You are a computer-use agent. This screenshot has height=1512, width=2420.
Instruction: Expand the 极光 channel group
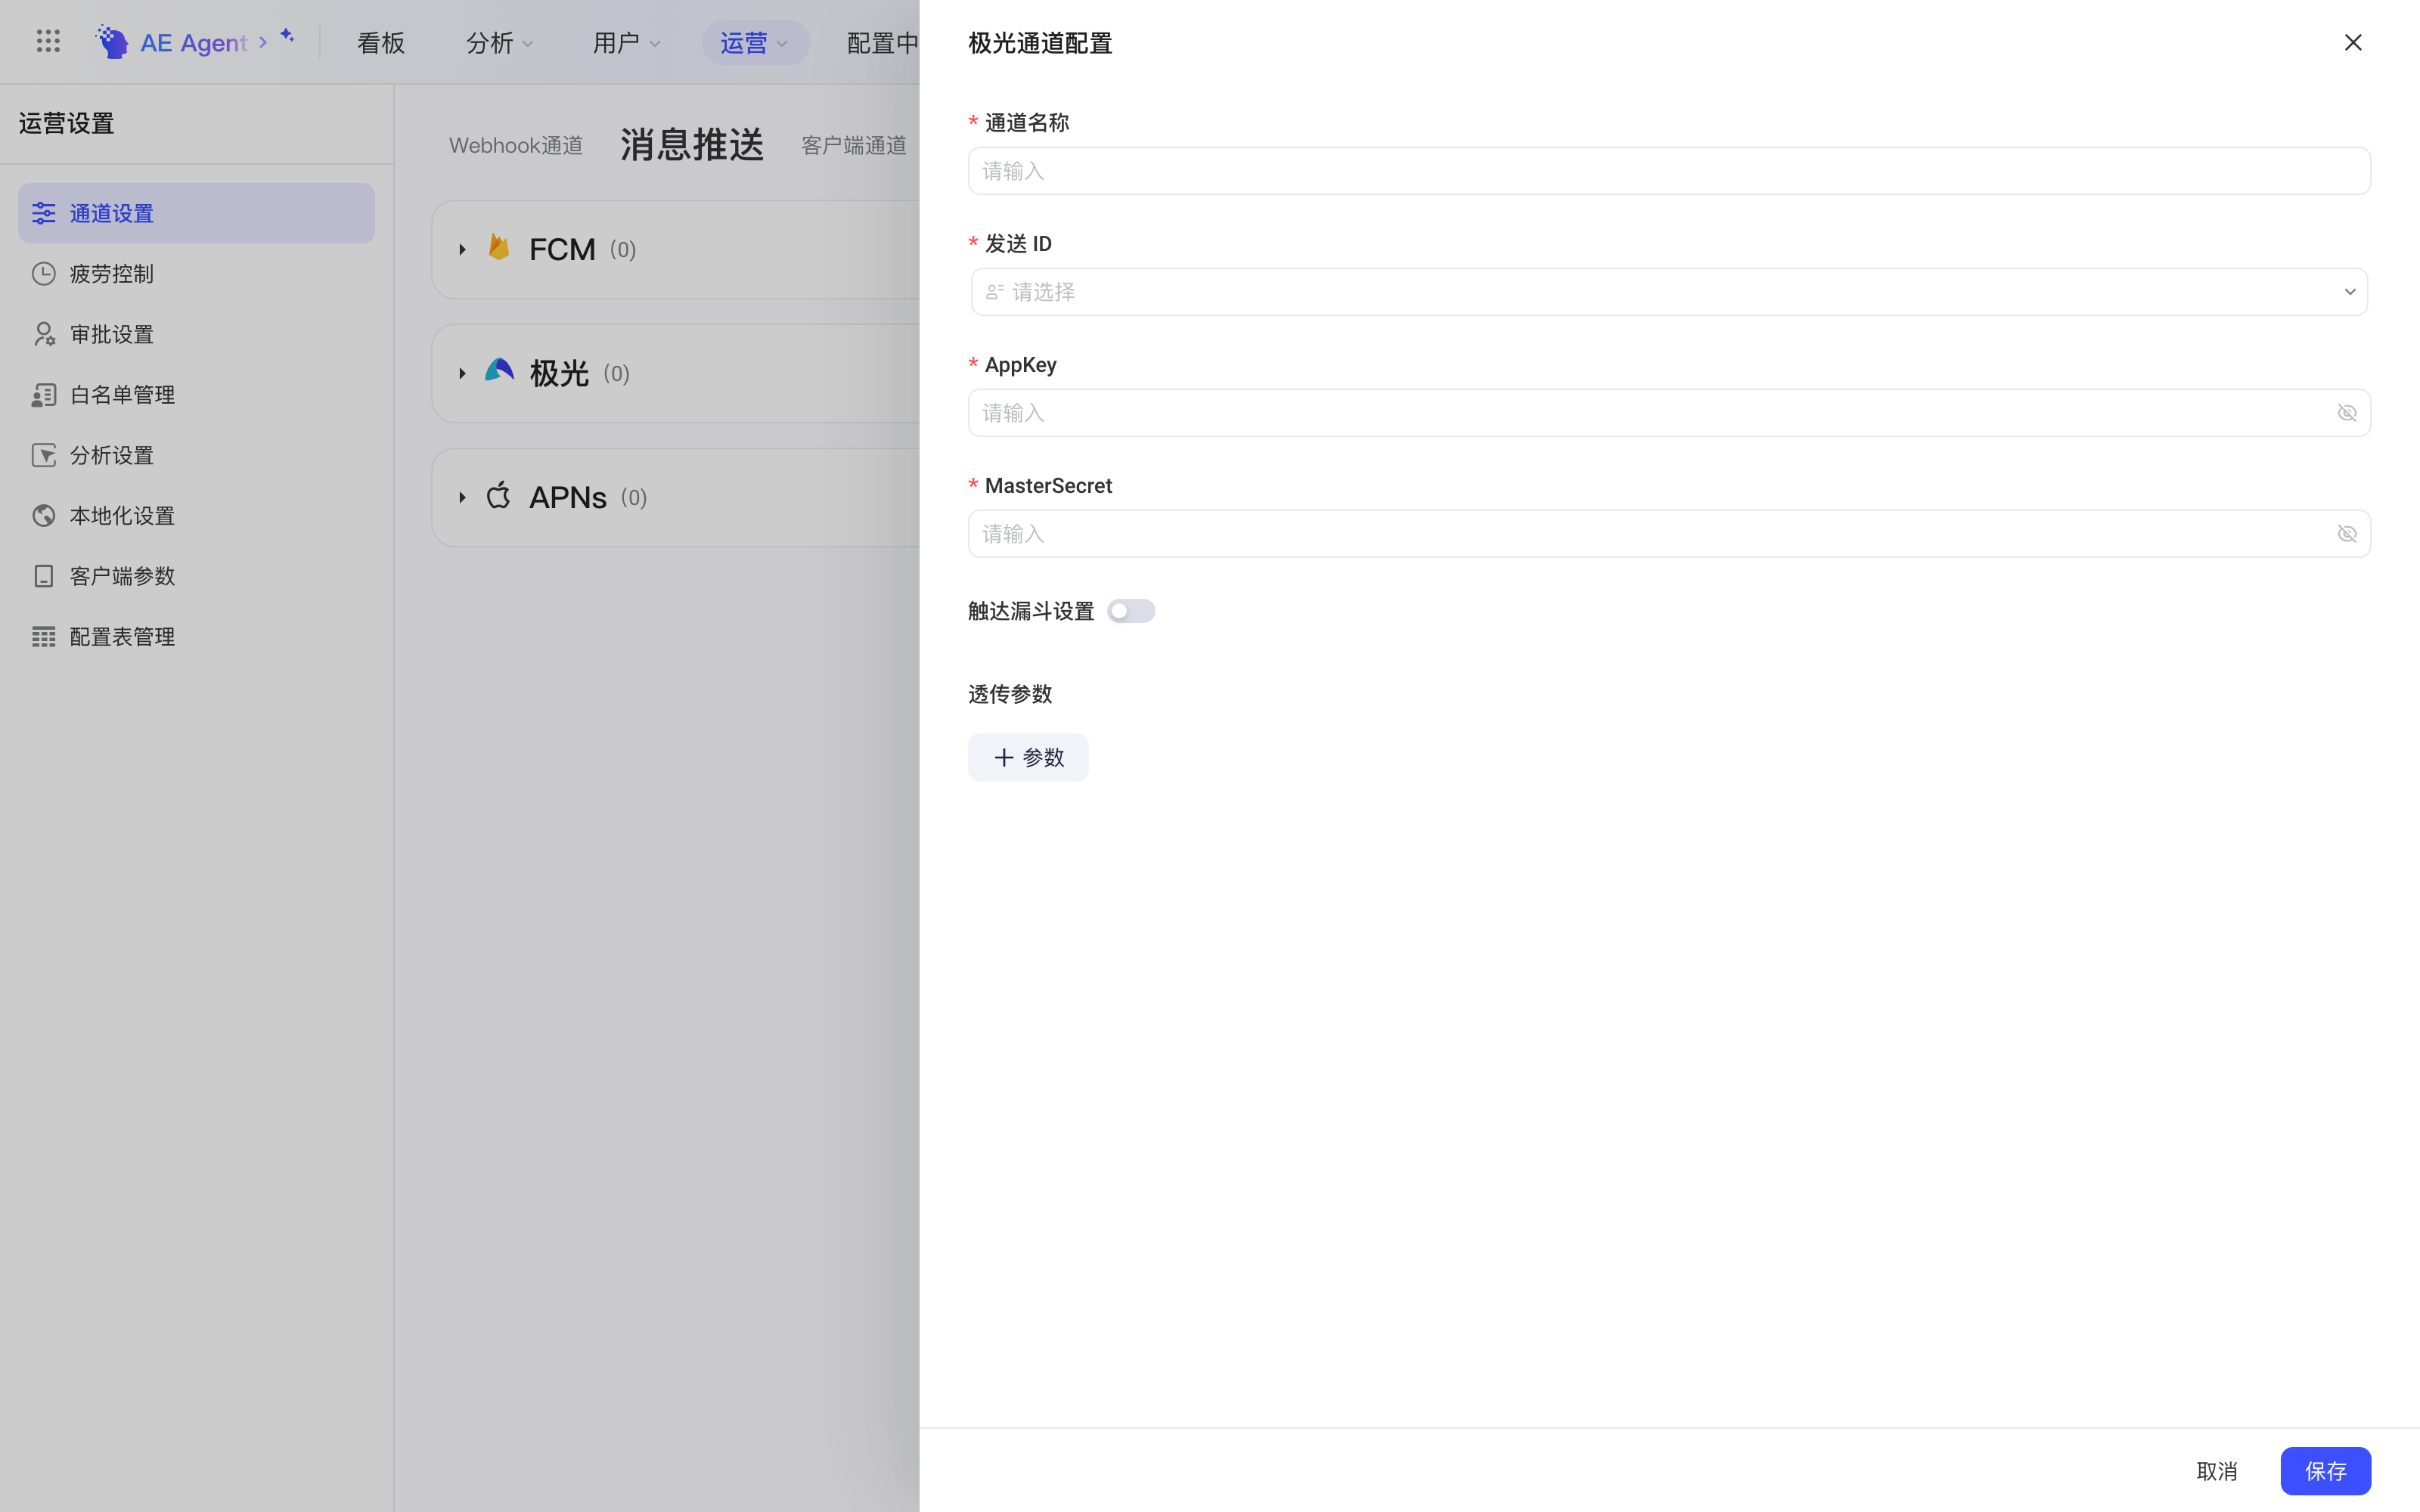462,373
